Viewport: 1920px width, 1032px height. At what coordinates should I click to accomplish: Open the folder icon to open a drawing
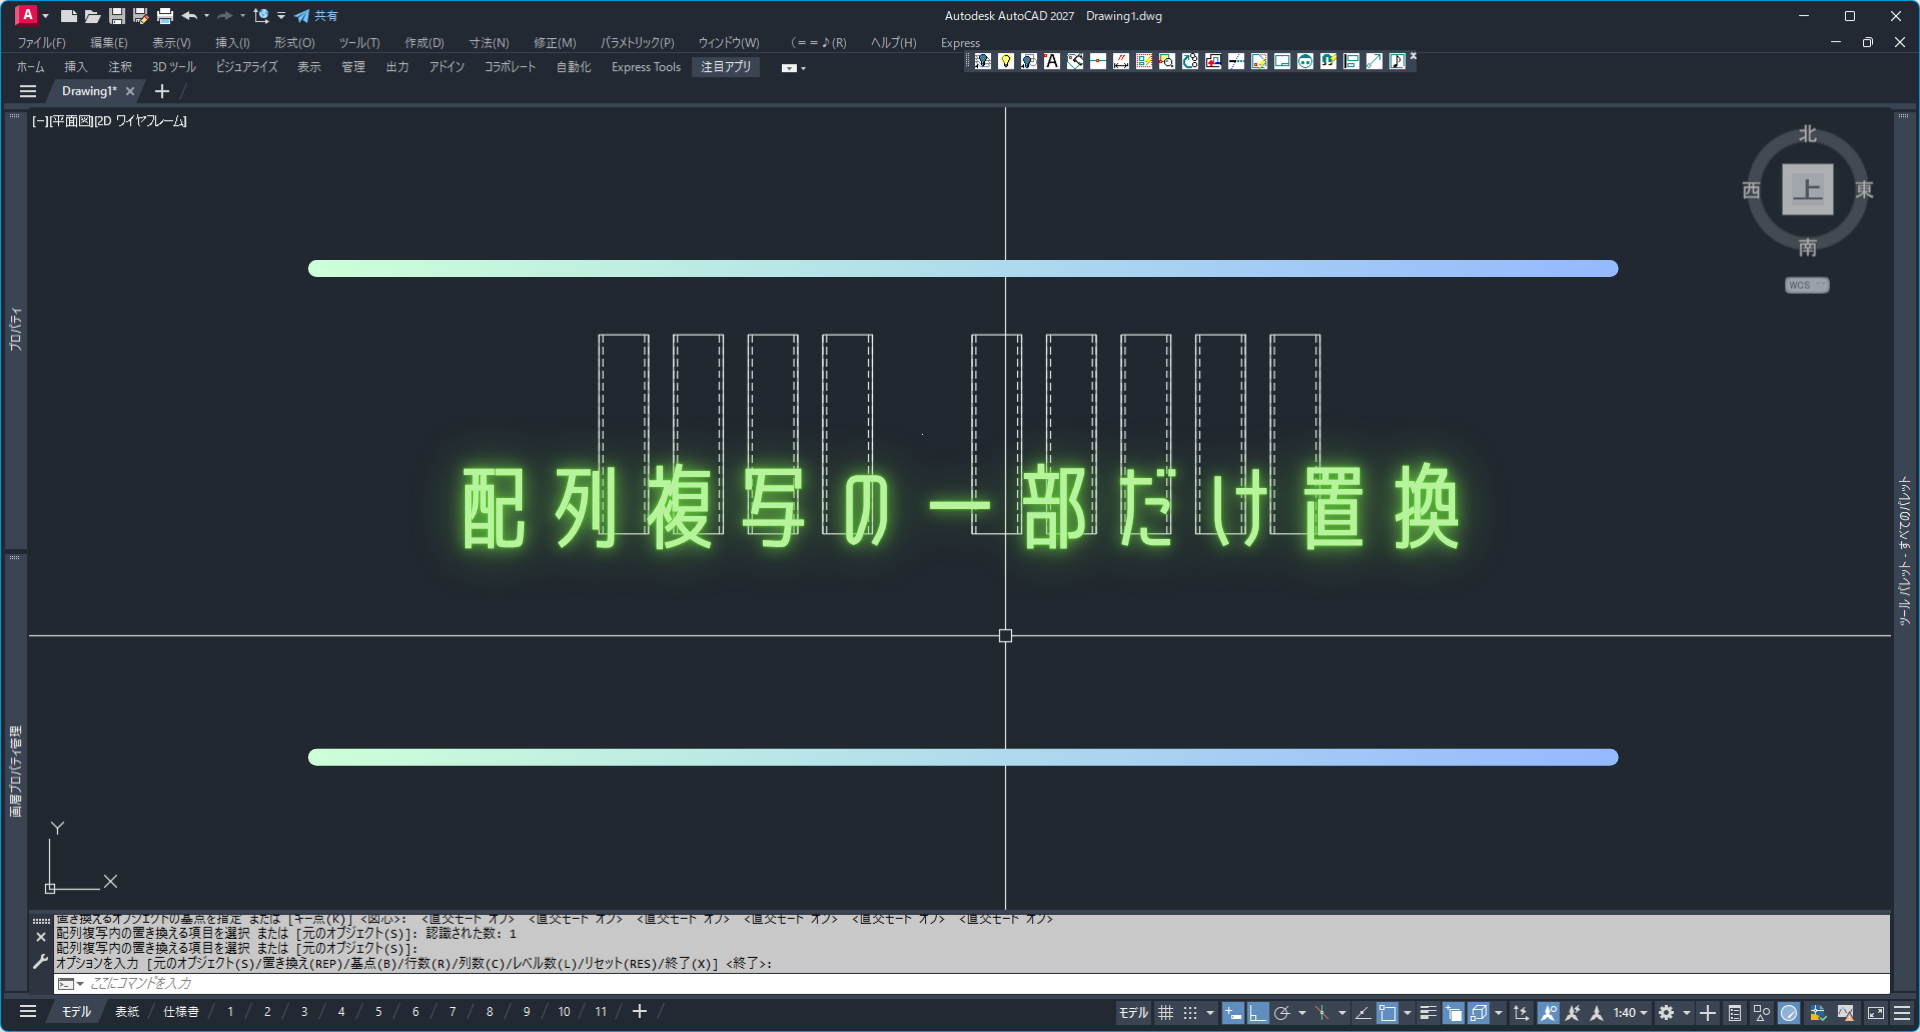coord(92,16)
